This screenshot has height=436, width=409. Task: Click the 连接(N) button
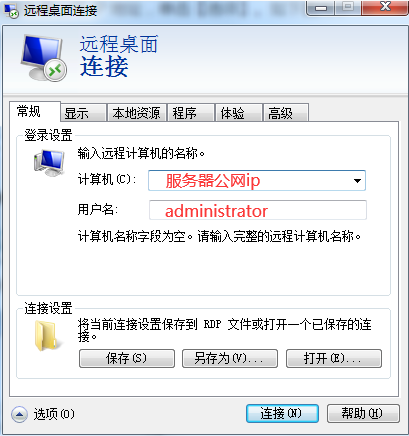pyautogui.click(x=282, y=414)
